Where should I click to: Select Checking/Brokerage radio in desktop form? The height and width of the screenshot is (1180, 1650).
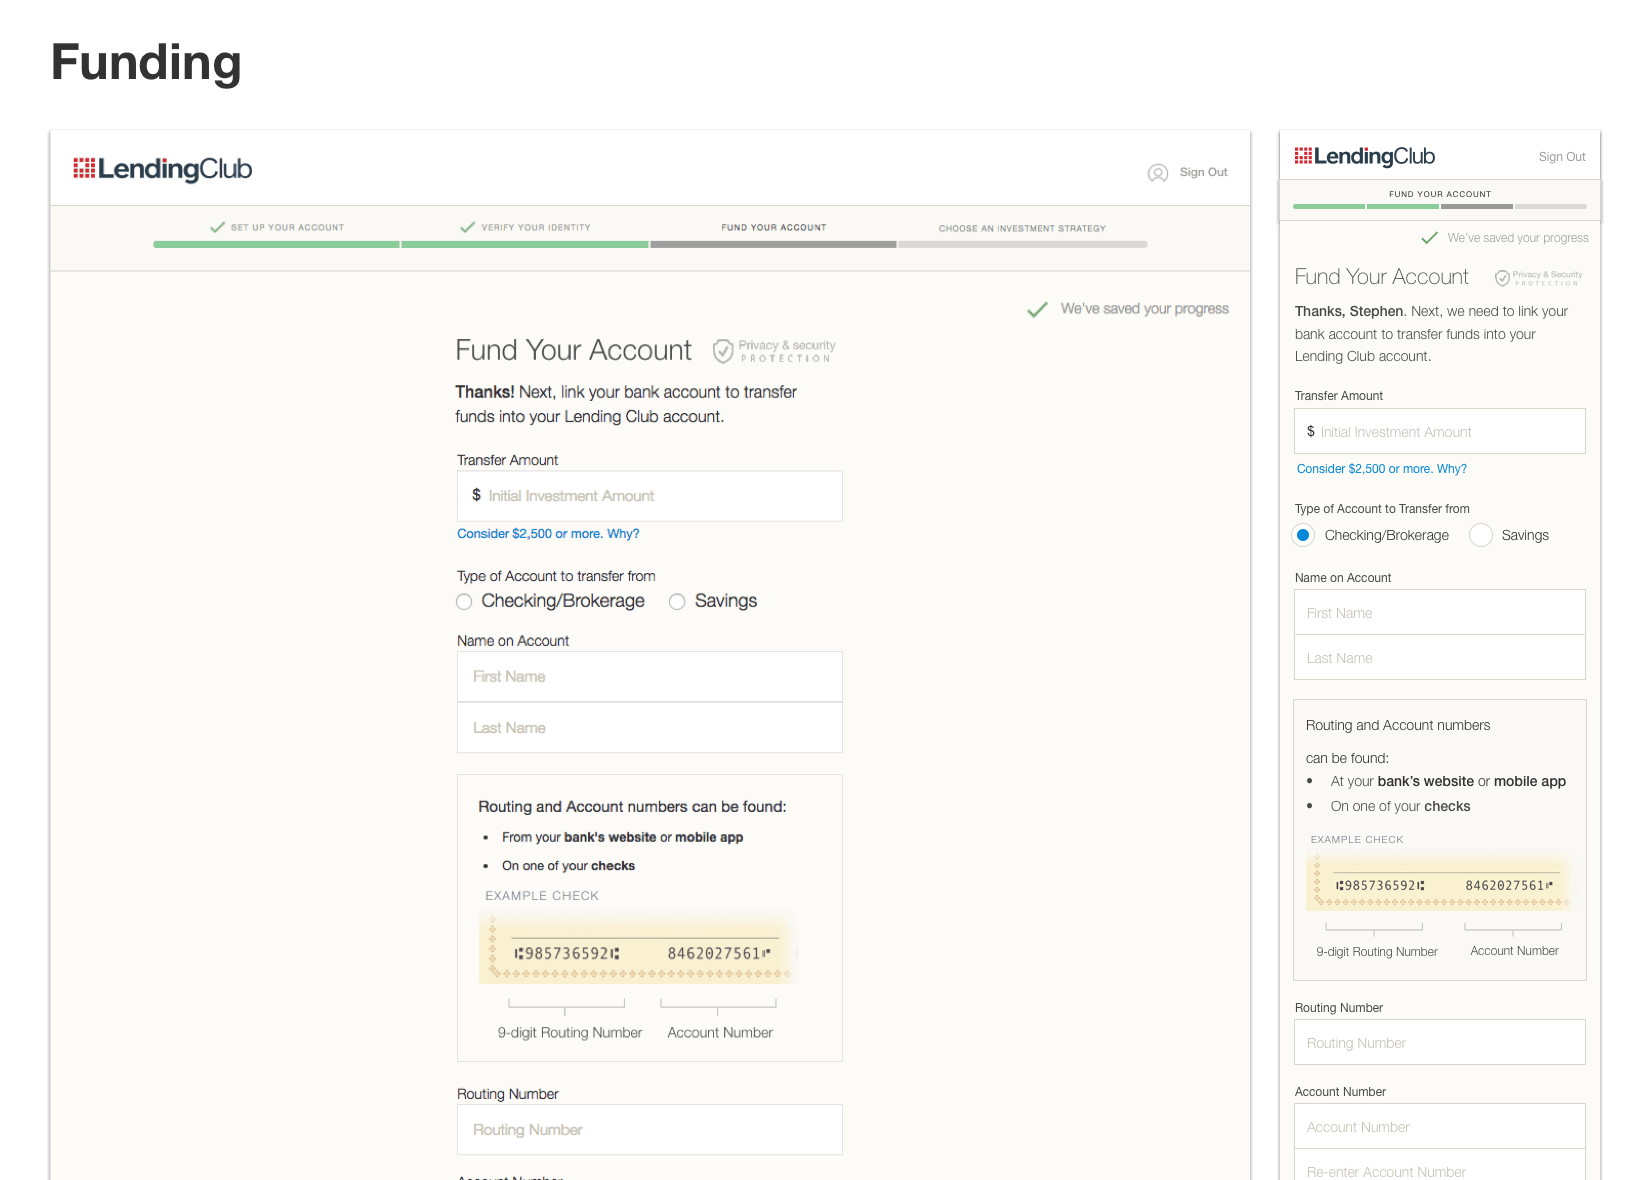464,602
